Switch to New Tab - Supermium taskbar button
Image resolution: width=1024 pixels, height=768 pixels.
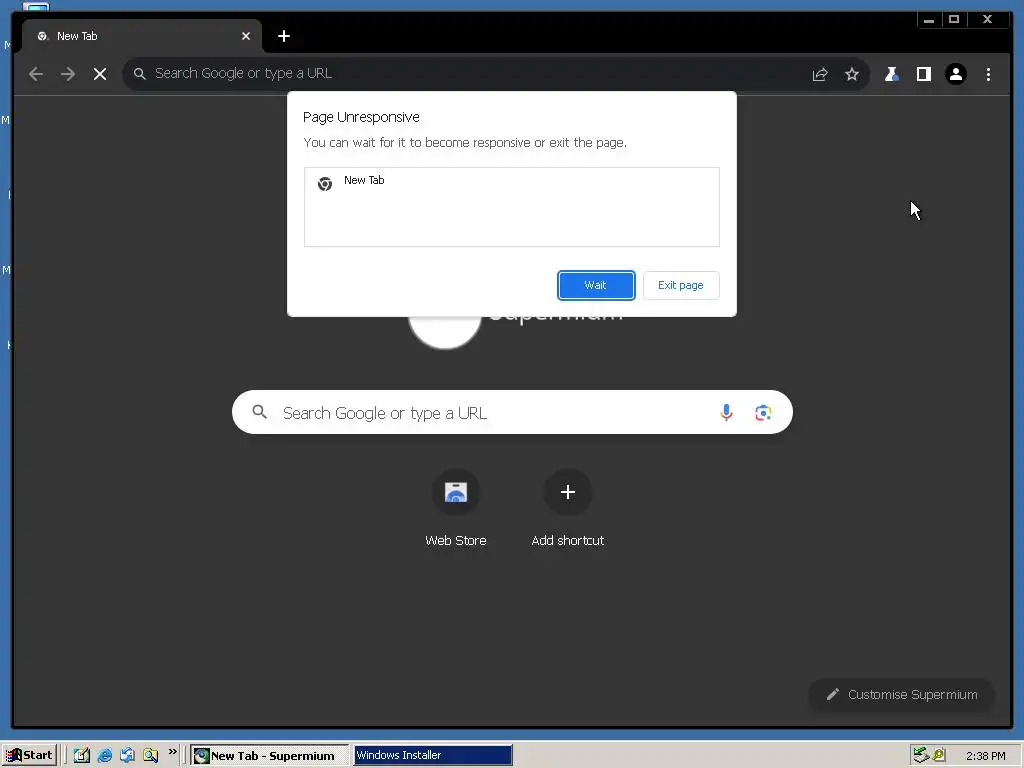coord(270,756)
